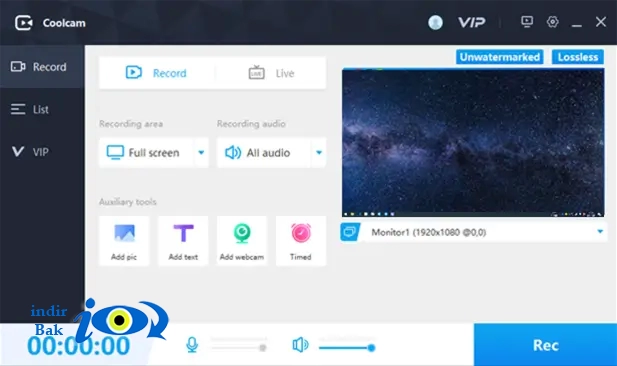This screenshot has height=366, width=617.
Task: Click the Lossless badge
Action: pos(578,57)
